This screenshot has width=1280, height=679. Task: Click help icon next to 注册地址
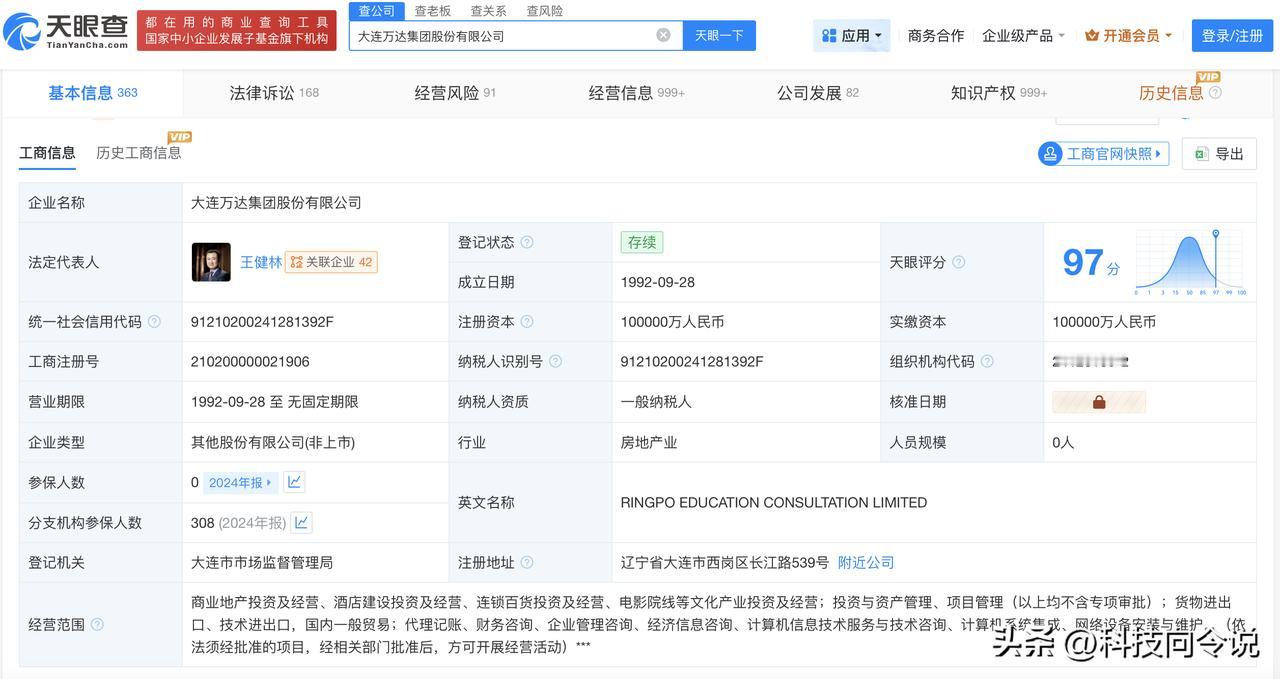click(527, 563)
